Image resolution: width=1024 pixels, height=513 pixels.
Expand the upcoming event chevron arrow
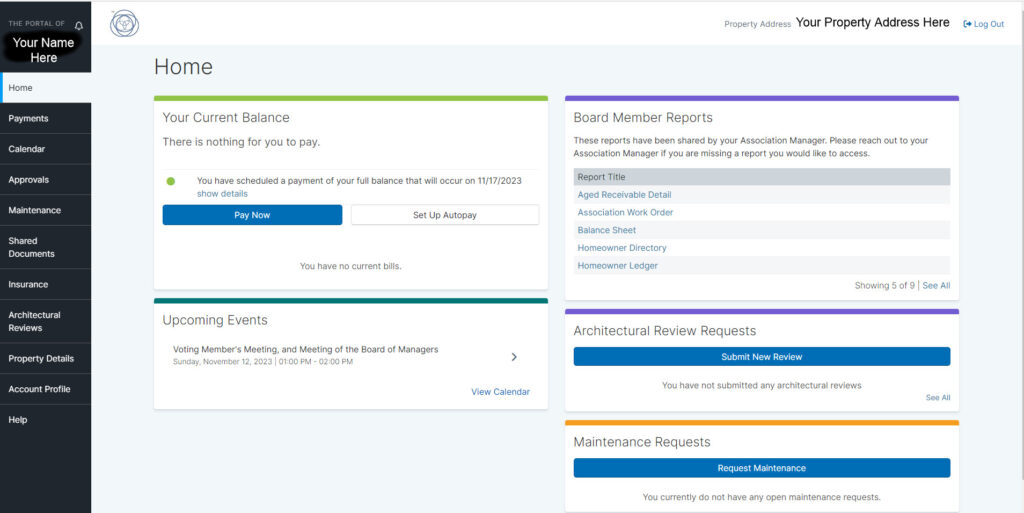coord(514,356)
